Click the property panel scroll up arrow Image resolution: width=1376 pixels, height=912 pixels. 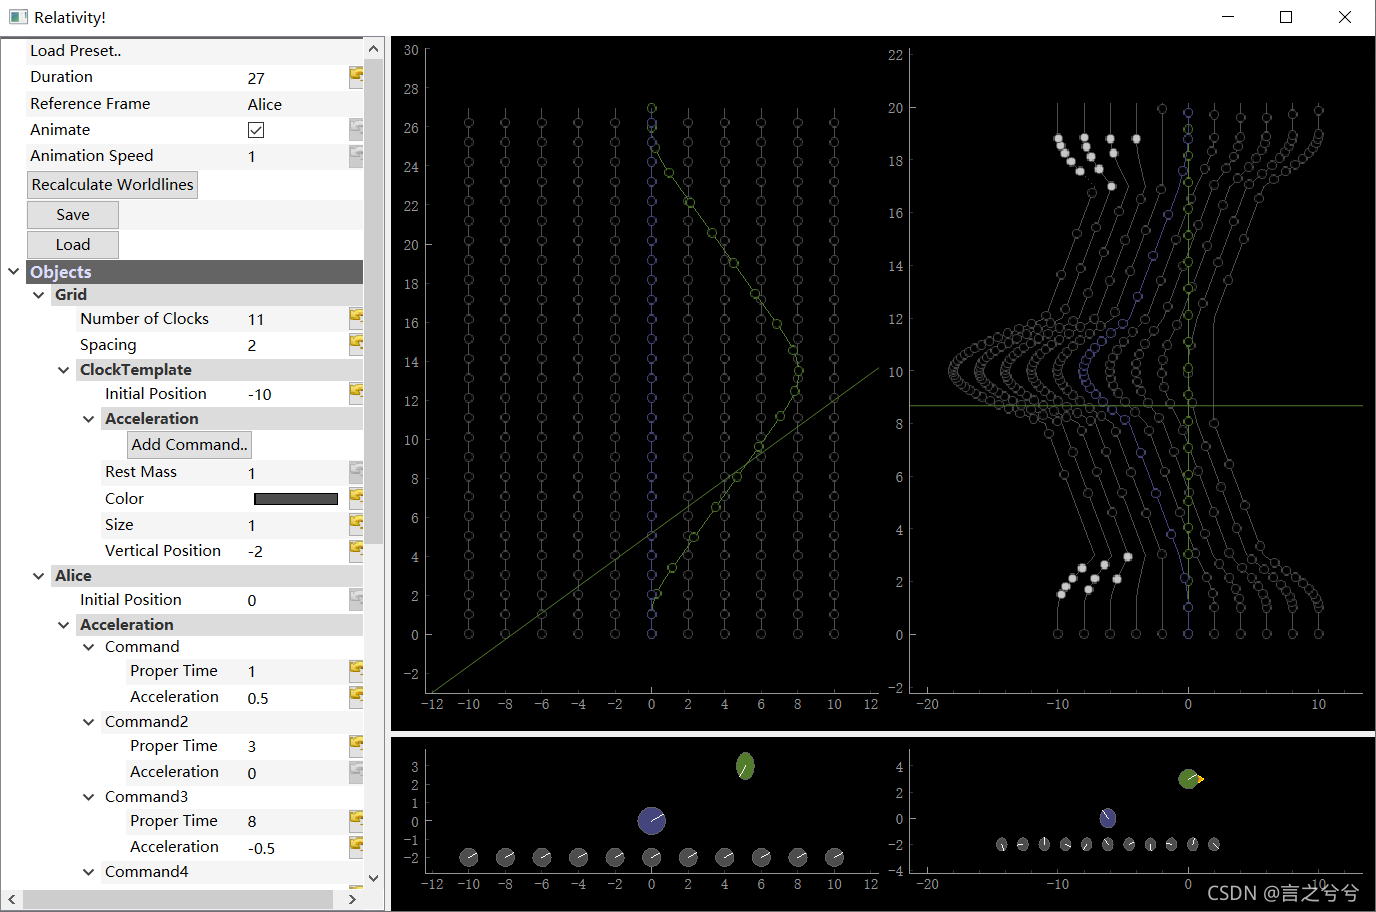click(x=373, y=48)
